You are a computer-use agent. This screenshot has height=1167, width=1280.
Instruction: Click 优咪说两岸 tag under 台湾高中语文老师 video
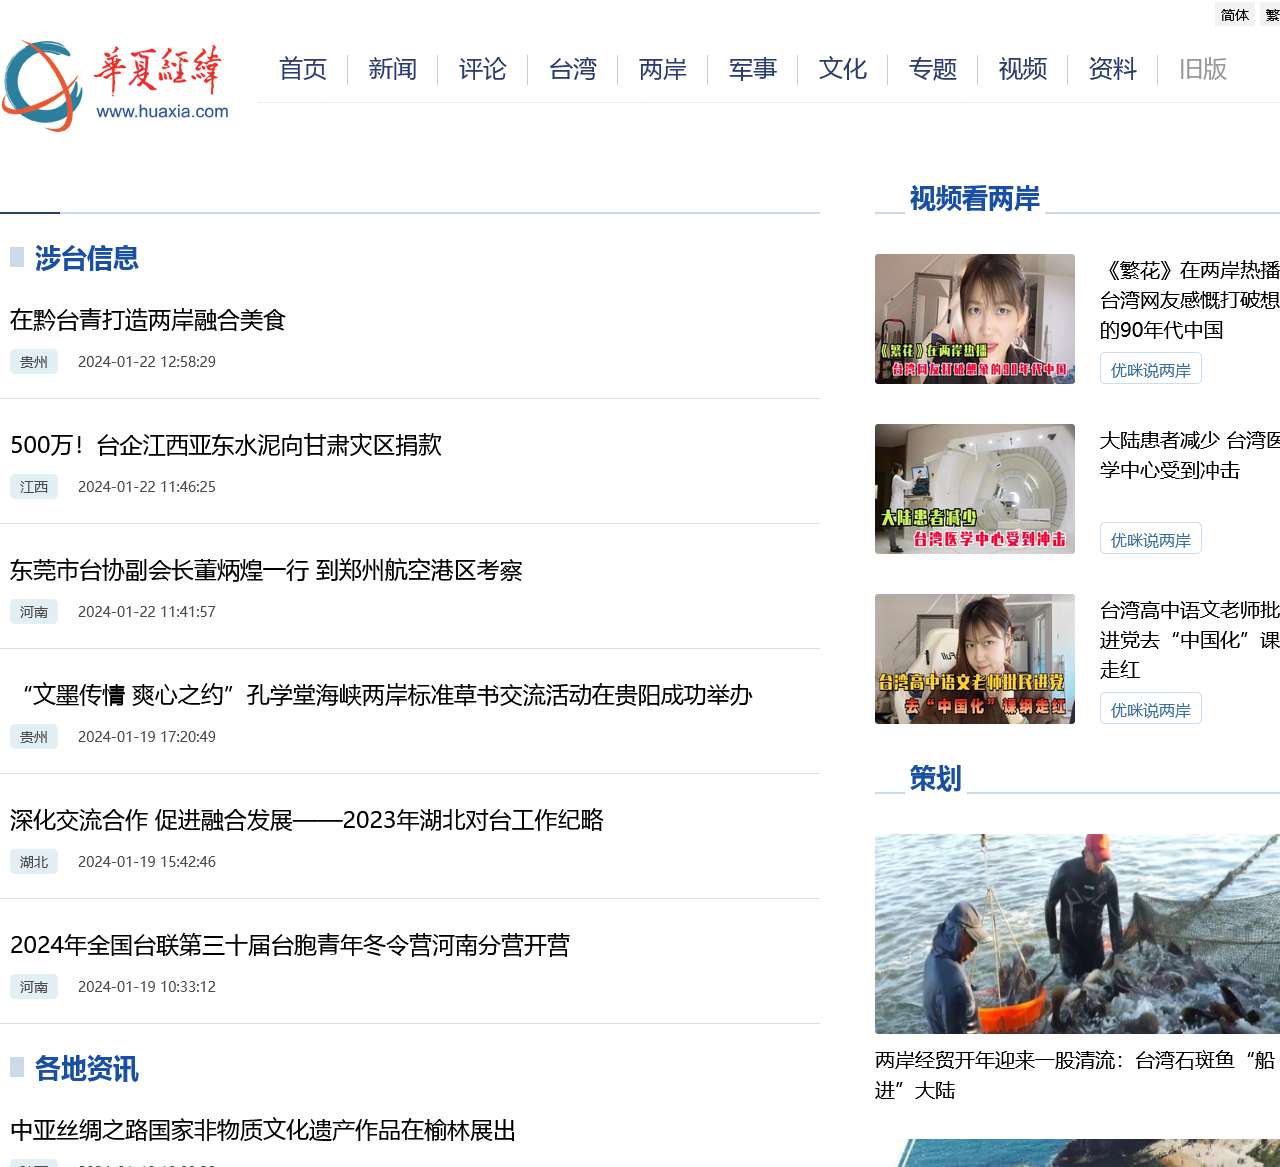point(1151,709)
